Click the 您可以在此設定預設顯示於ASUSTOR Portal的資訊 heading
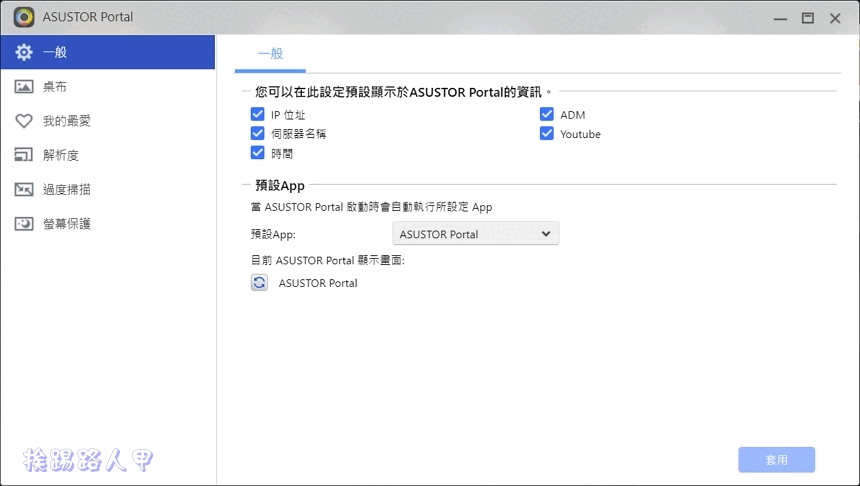Screen dimensions: 860x486 [403, 92]
